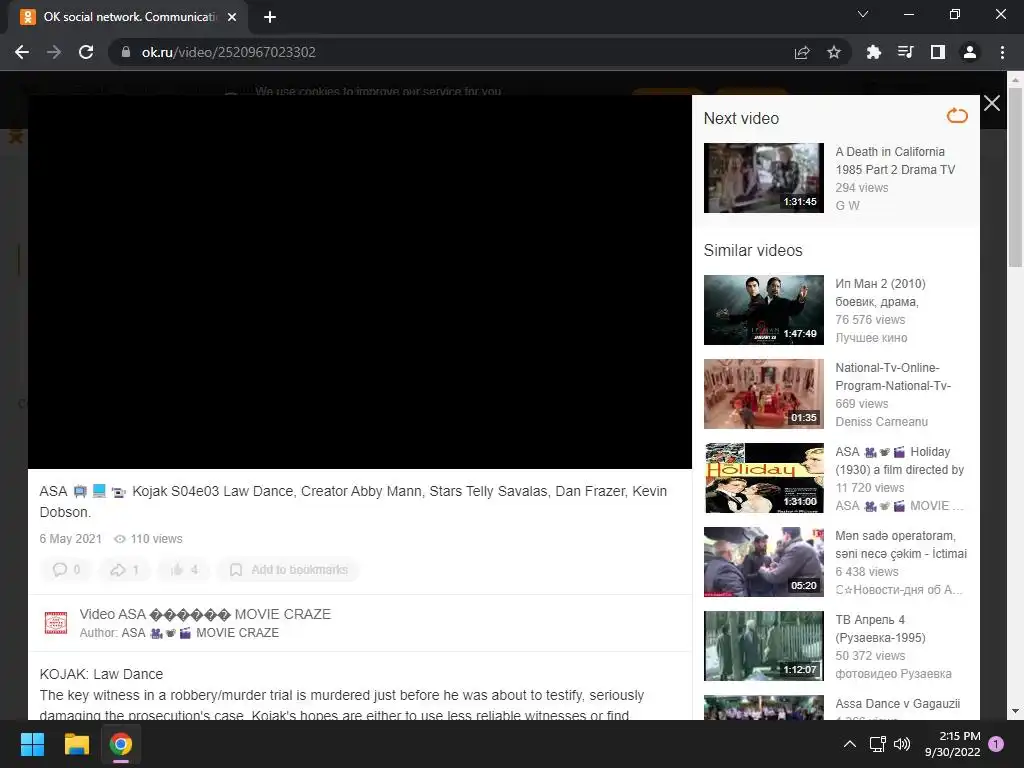The height and width of the screenshot is (768, 1024).
Task: Click the black video player area
Action: coord(360,282)
